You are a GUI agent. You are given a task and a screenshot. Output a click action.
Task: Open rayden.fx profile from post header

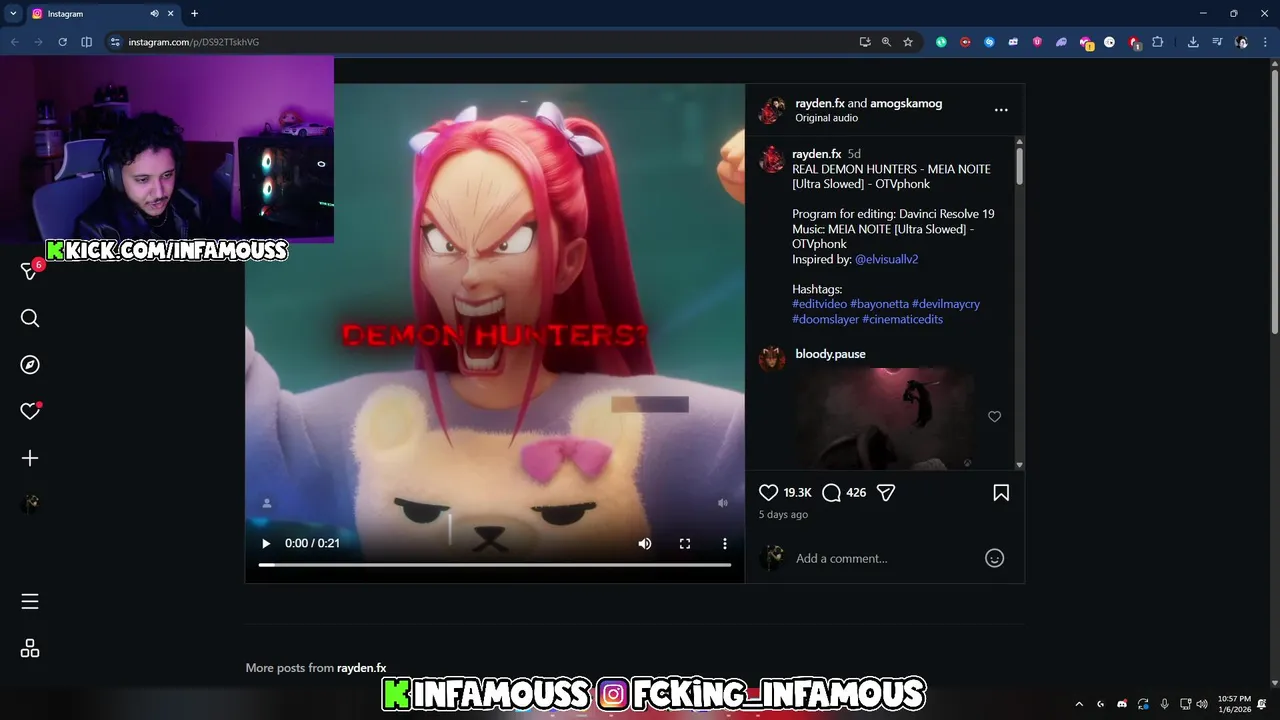coord(818,103)
